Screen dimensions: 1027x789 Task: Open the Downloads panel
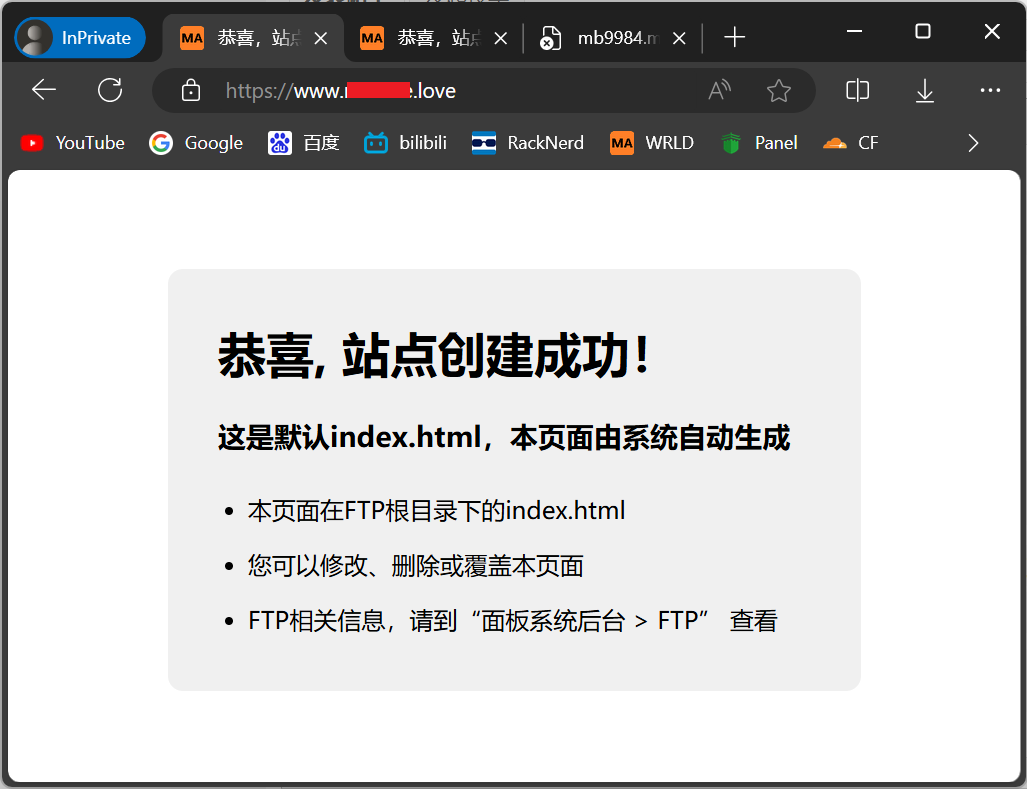924,90
